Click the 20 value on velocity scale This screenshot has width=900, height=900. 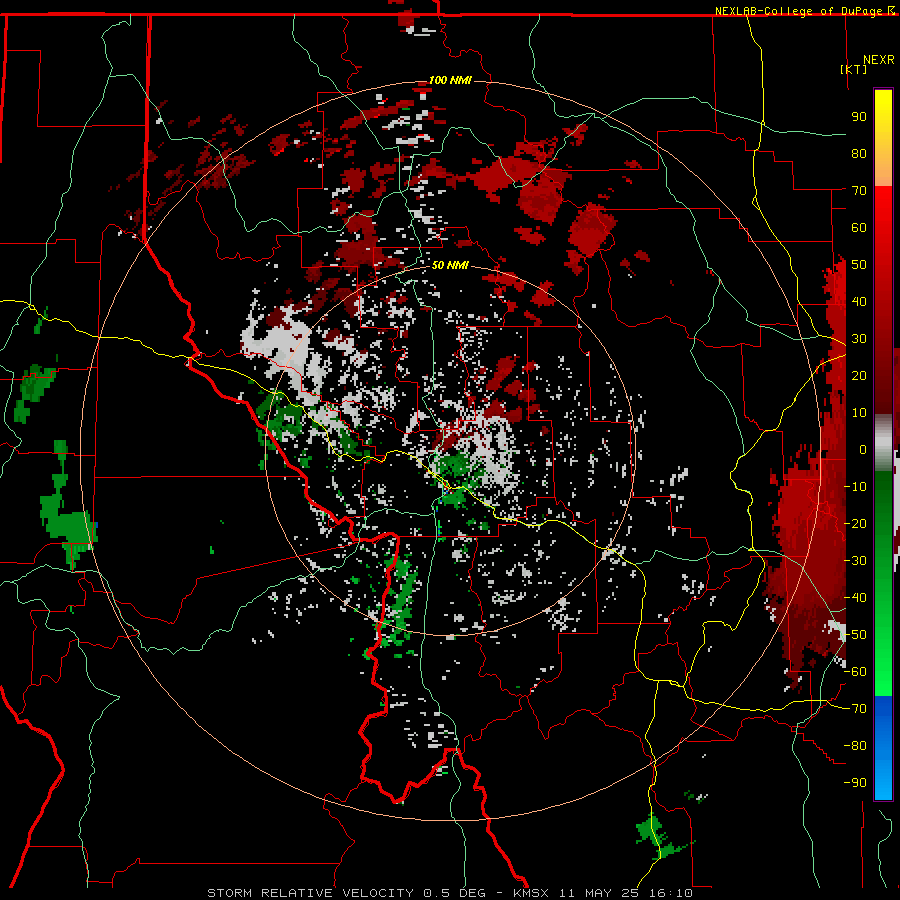point(859,375)
